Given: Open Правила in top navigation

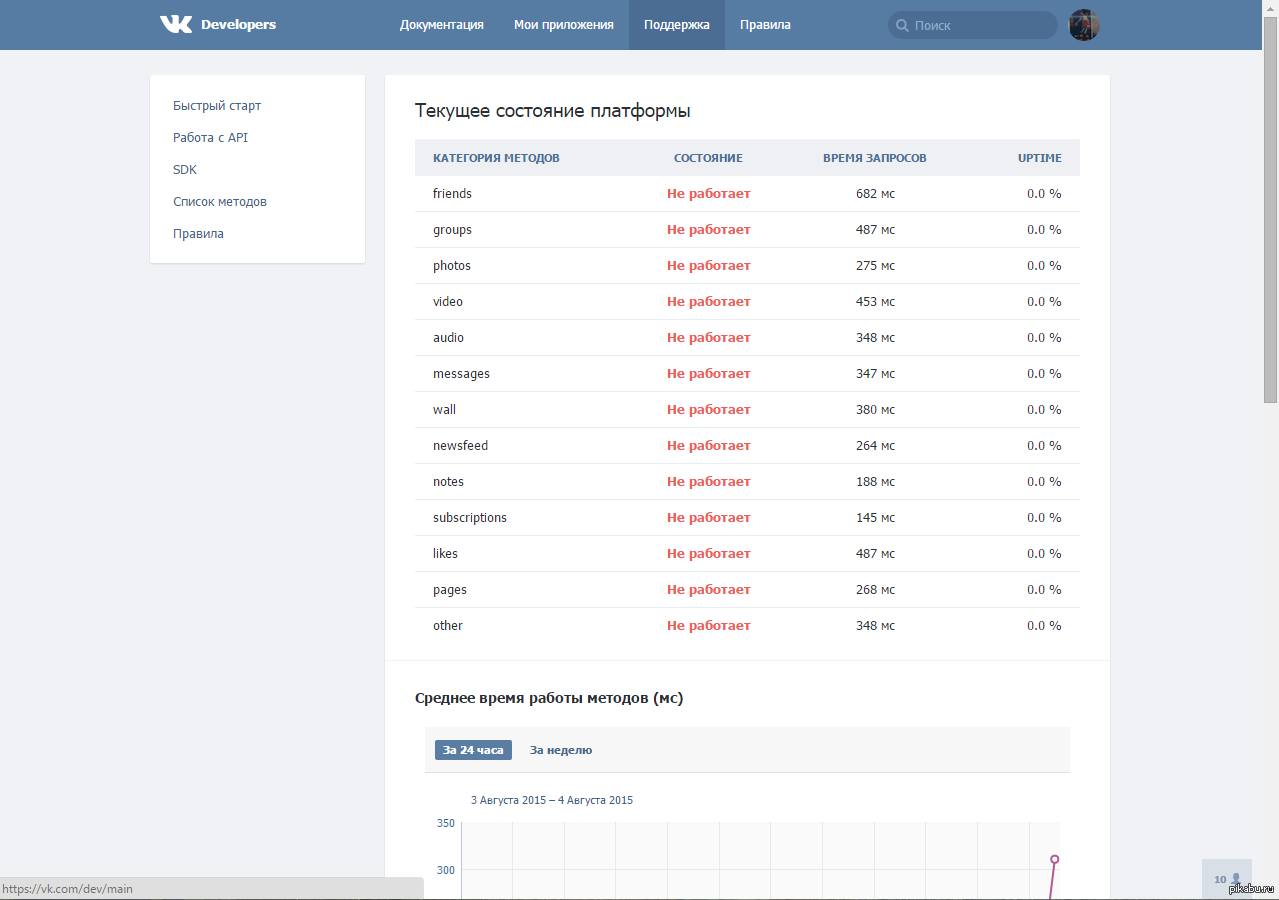Looking at the screenshot, I should [765, 25].
